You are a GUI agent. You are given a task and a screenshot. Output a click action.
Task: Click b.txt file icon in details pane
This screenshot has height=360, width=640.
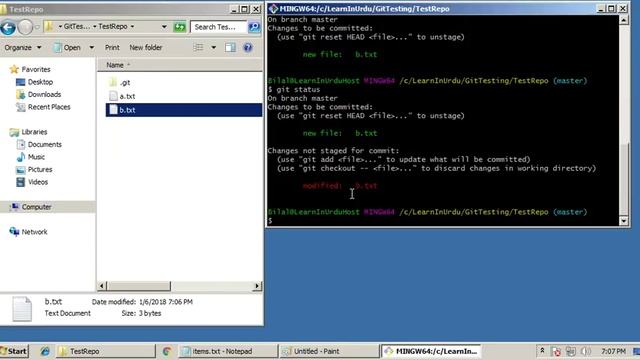pyautogui.click(x=22, y=309)
